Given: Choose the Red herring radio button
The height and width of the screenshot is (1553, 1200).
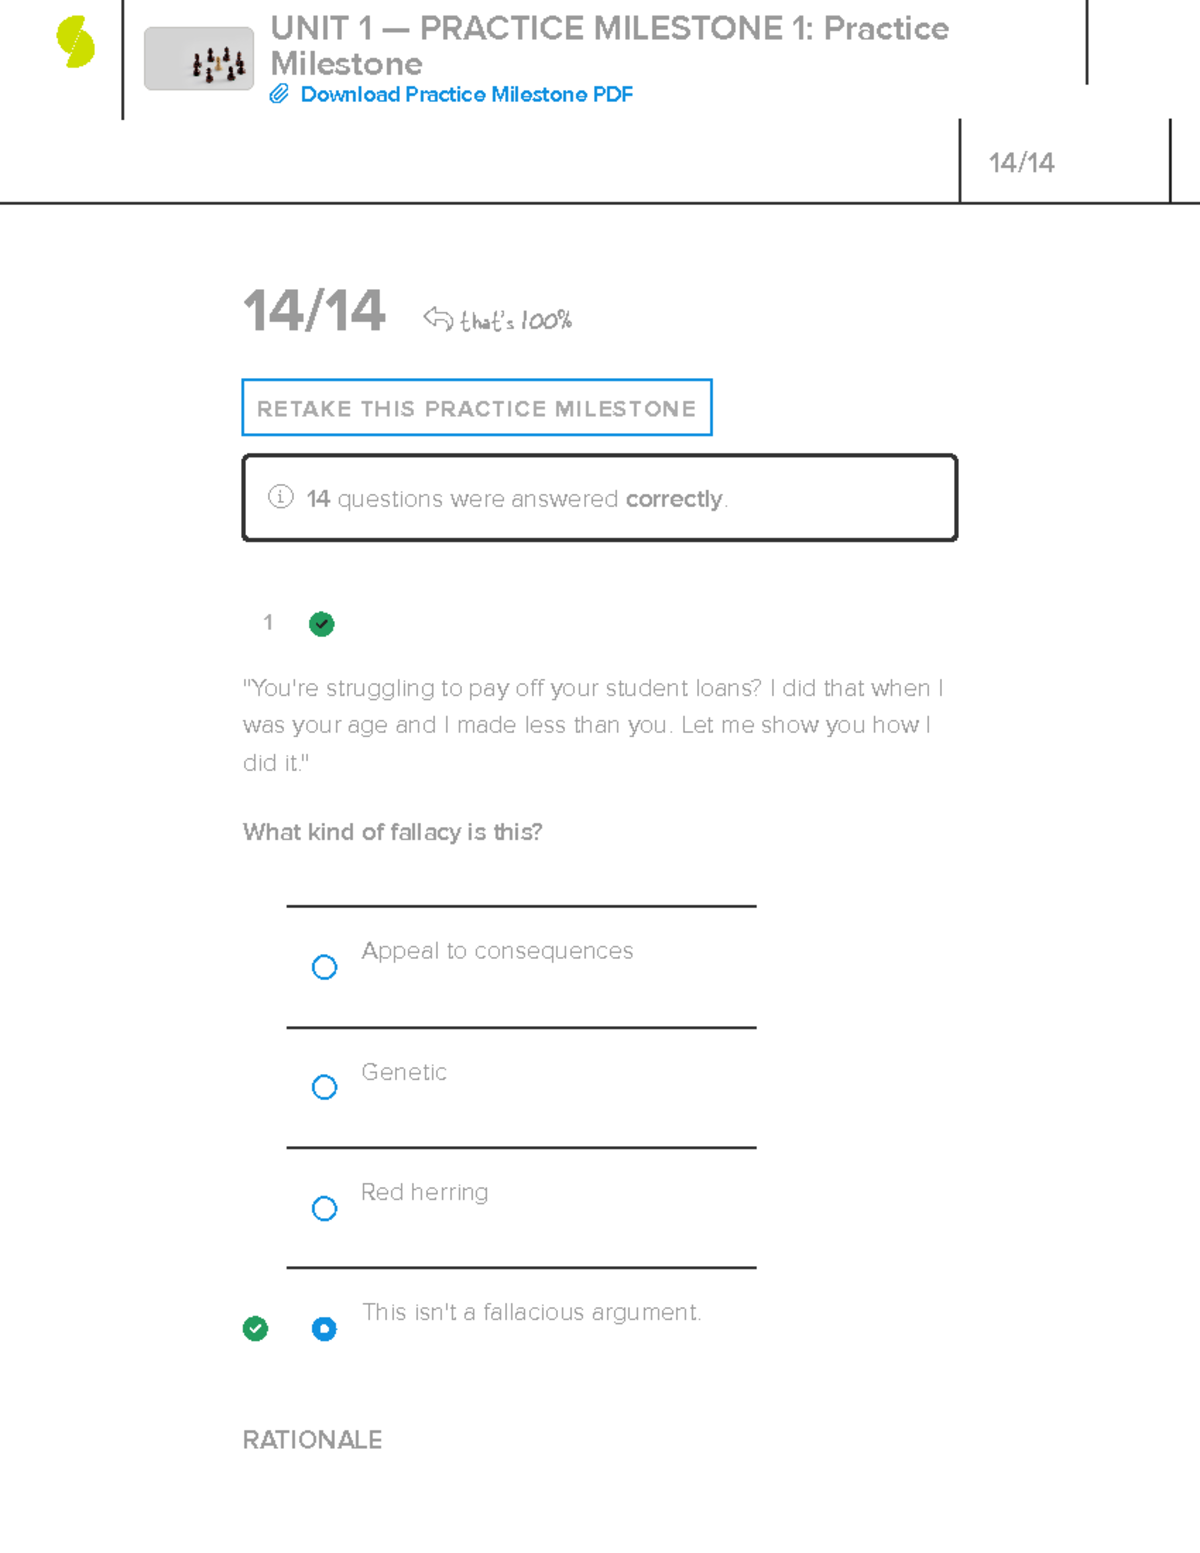Looking at the screenshot, I should click(x=324, y=1208).
